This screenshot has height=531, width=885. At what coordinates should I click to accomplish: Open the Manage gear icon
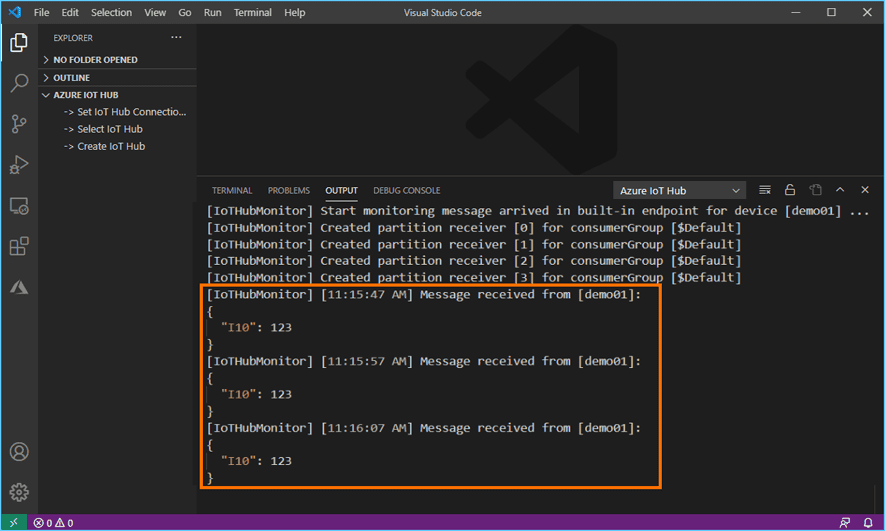(x=19, y=492)
